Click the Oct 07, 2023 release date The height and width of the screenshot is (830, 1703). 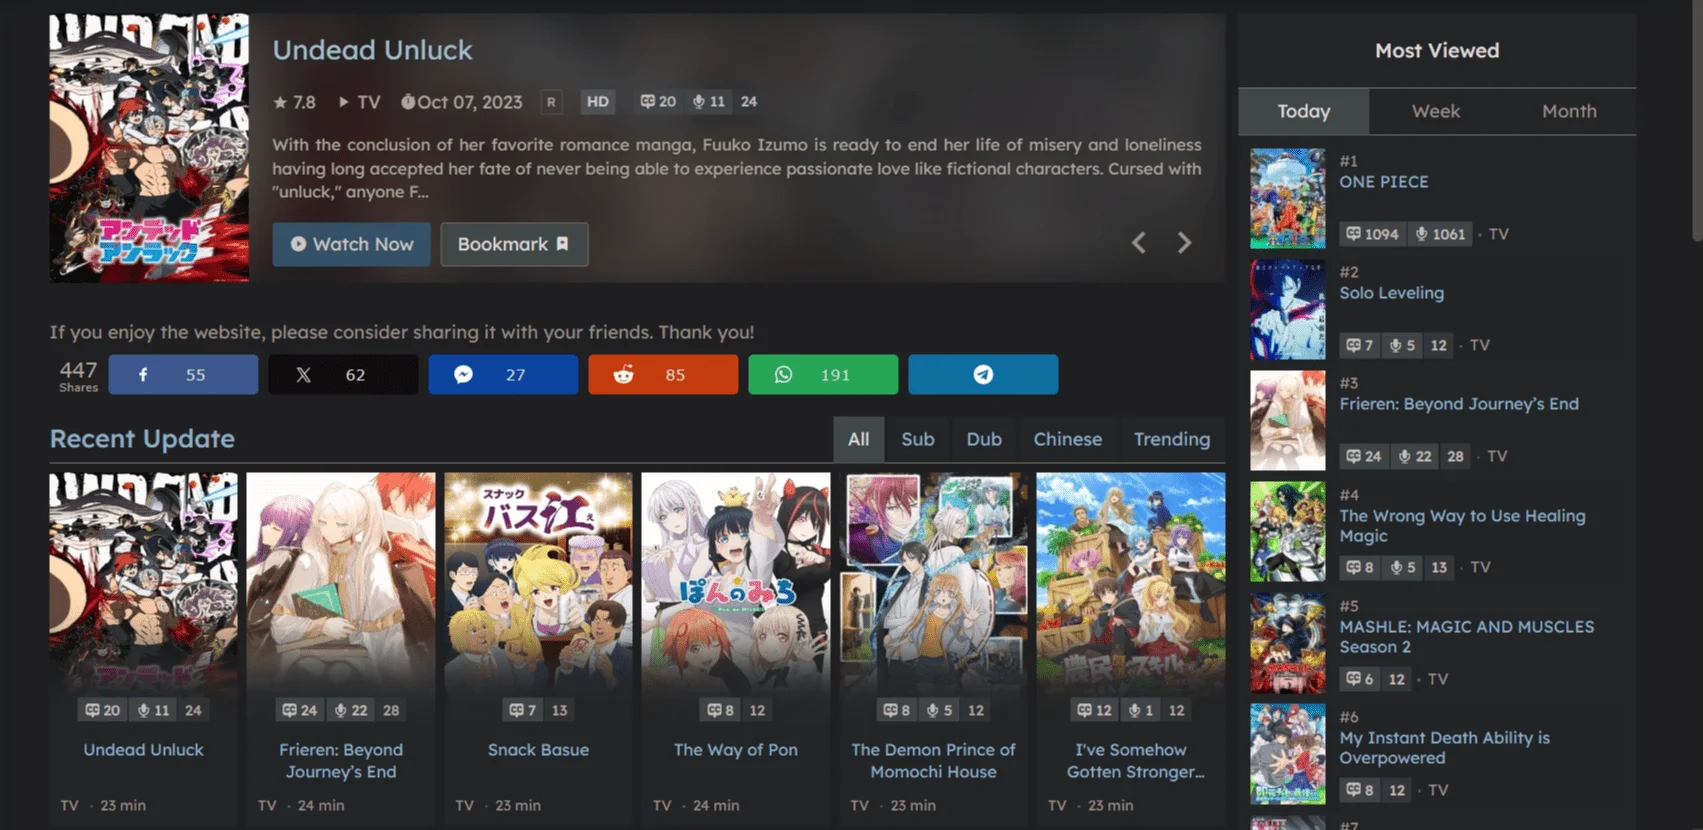[x=461, y=102]
